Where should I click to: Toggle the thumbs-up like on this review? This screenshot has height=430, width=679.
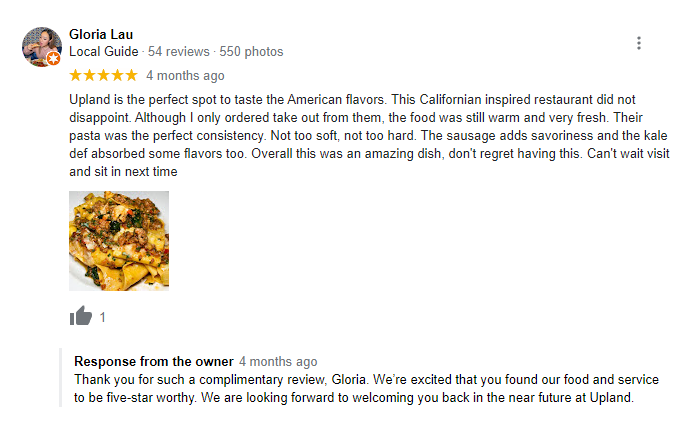(80, 316)
